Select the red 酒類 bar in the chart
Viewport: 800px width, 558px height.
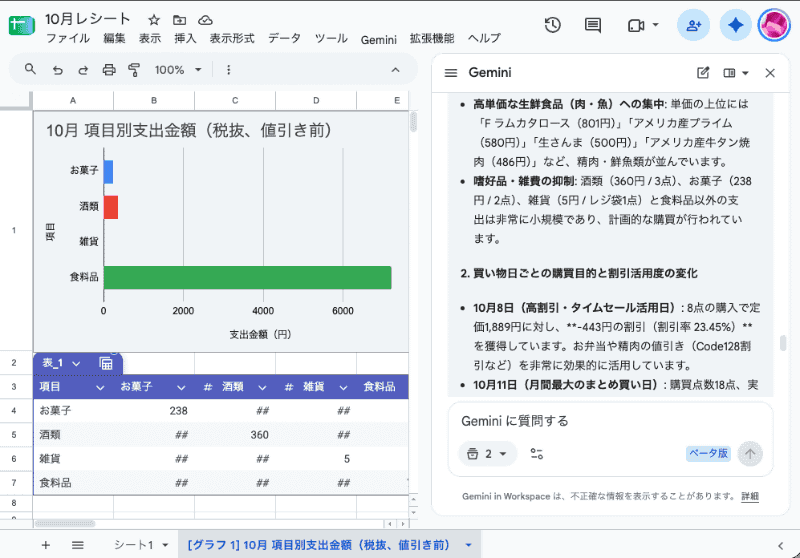click(x=111, y=207)
